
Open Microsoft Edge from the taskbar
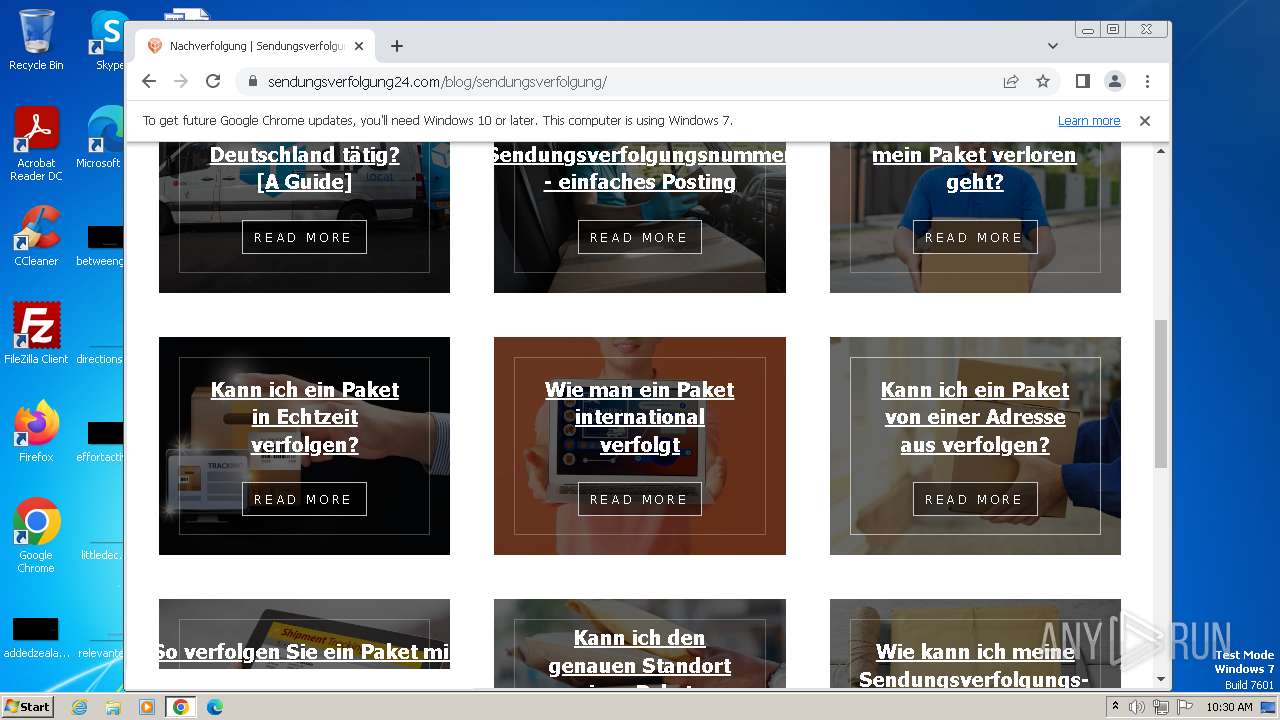[x=214, y=707]
